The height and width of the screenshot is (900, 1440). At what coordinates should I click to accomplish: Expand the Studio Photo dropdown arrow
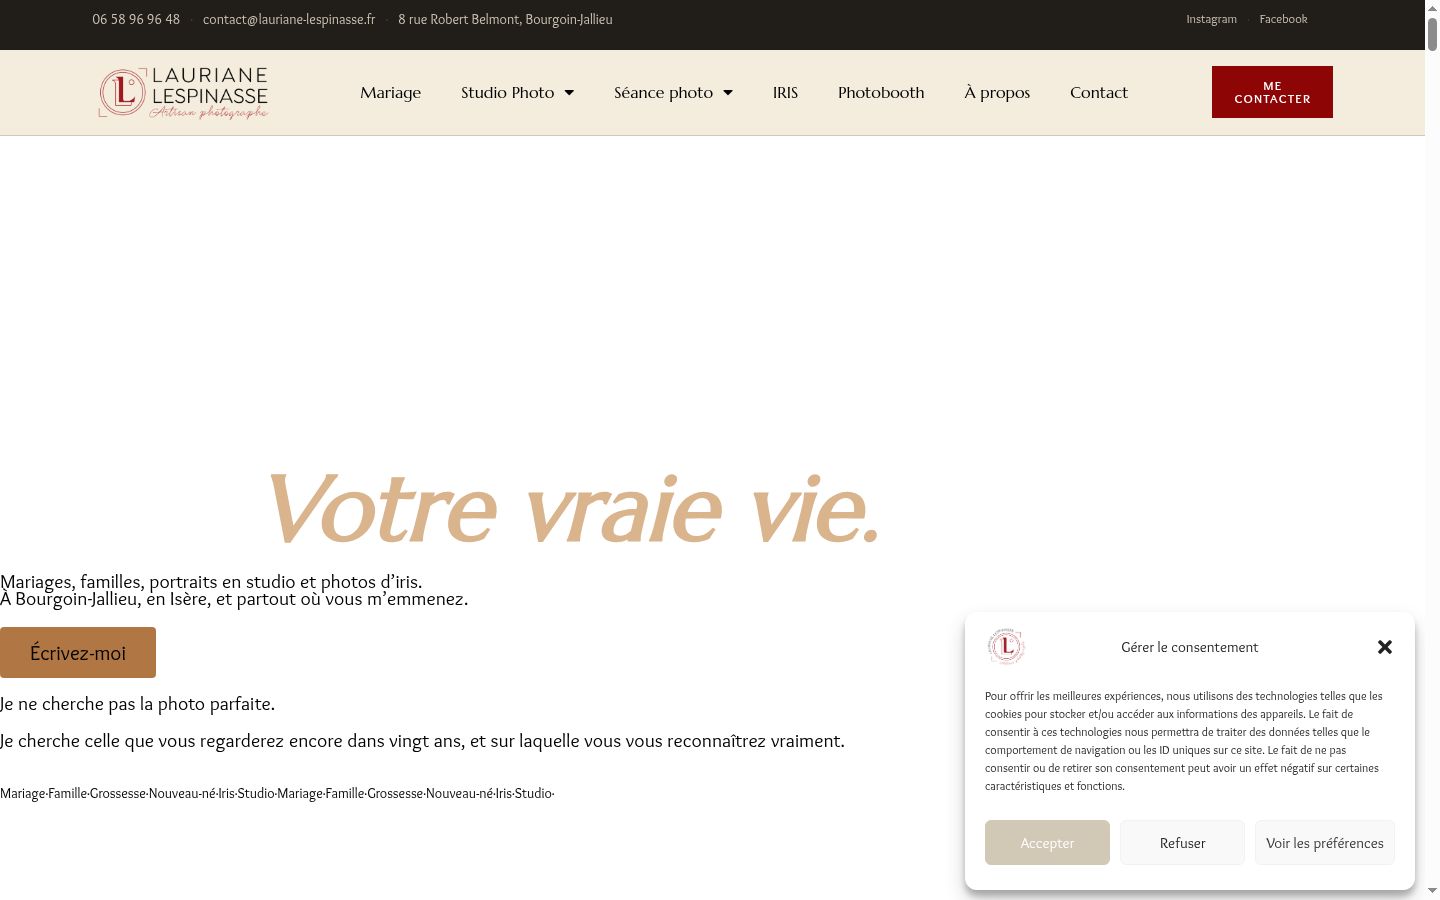point(569,93)
